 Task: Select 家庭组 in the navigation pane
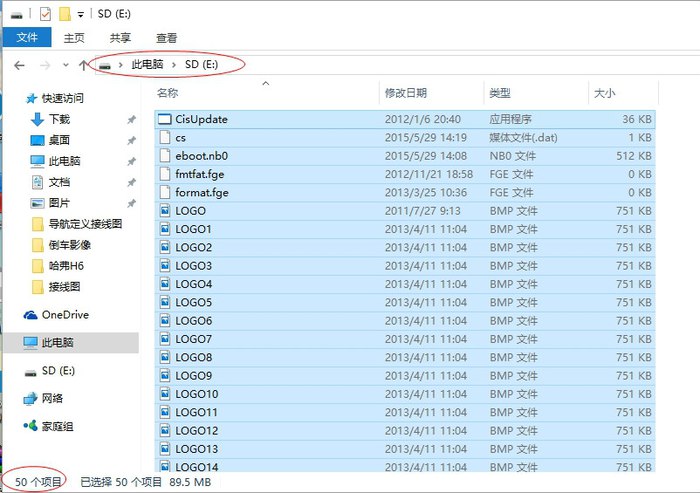point(58,426)
